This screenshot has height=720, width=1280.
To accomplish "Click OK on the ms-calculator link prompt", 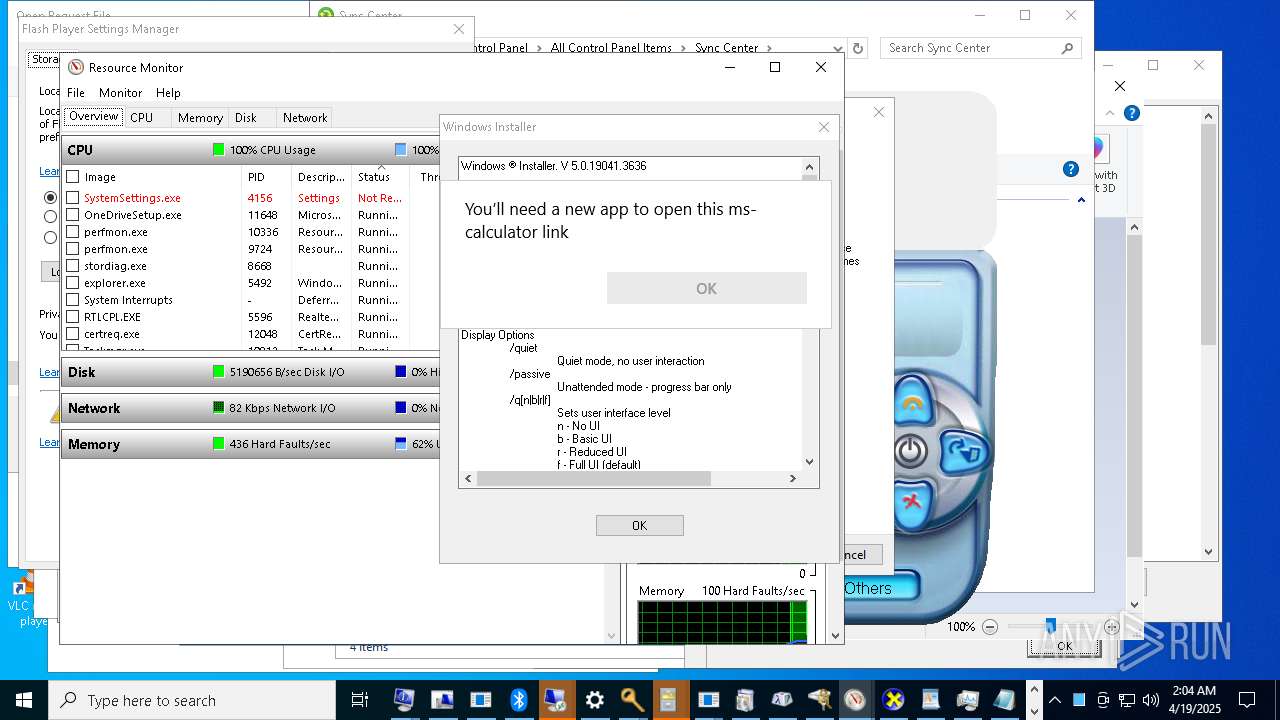I will click(x=706, y=288).
